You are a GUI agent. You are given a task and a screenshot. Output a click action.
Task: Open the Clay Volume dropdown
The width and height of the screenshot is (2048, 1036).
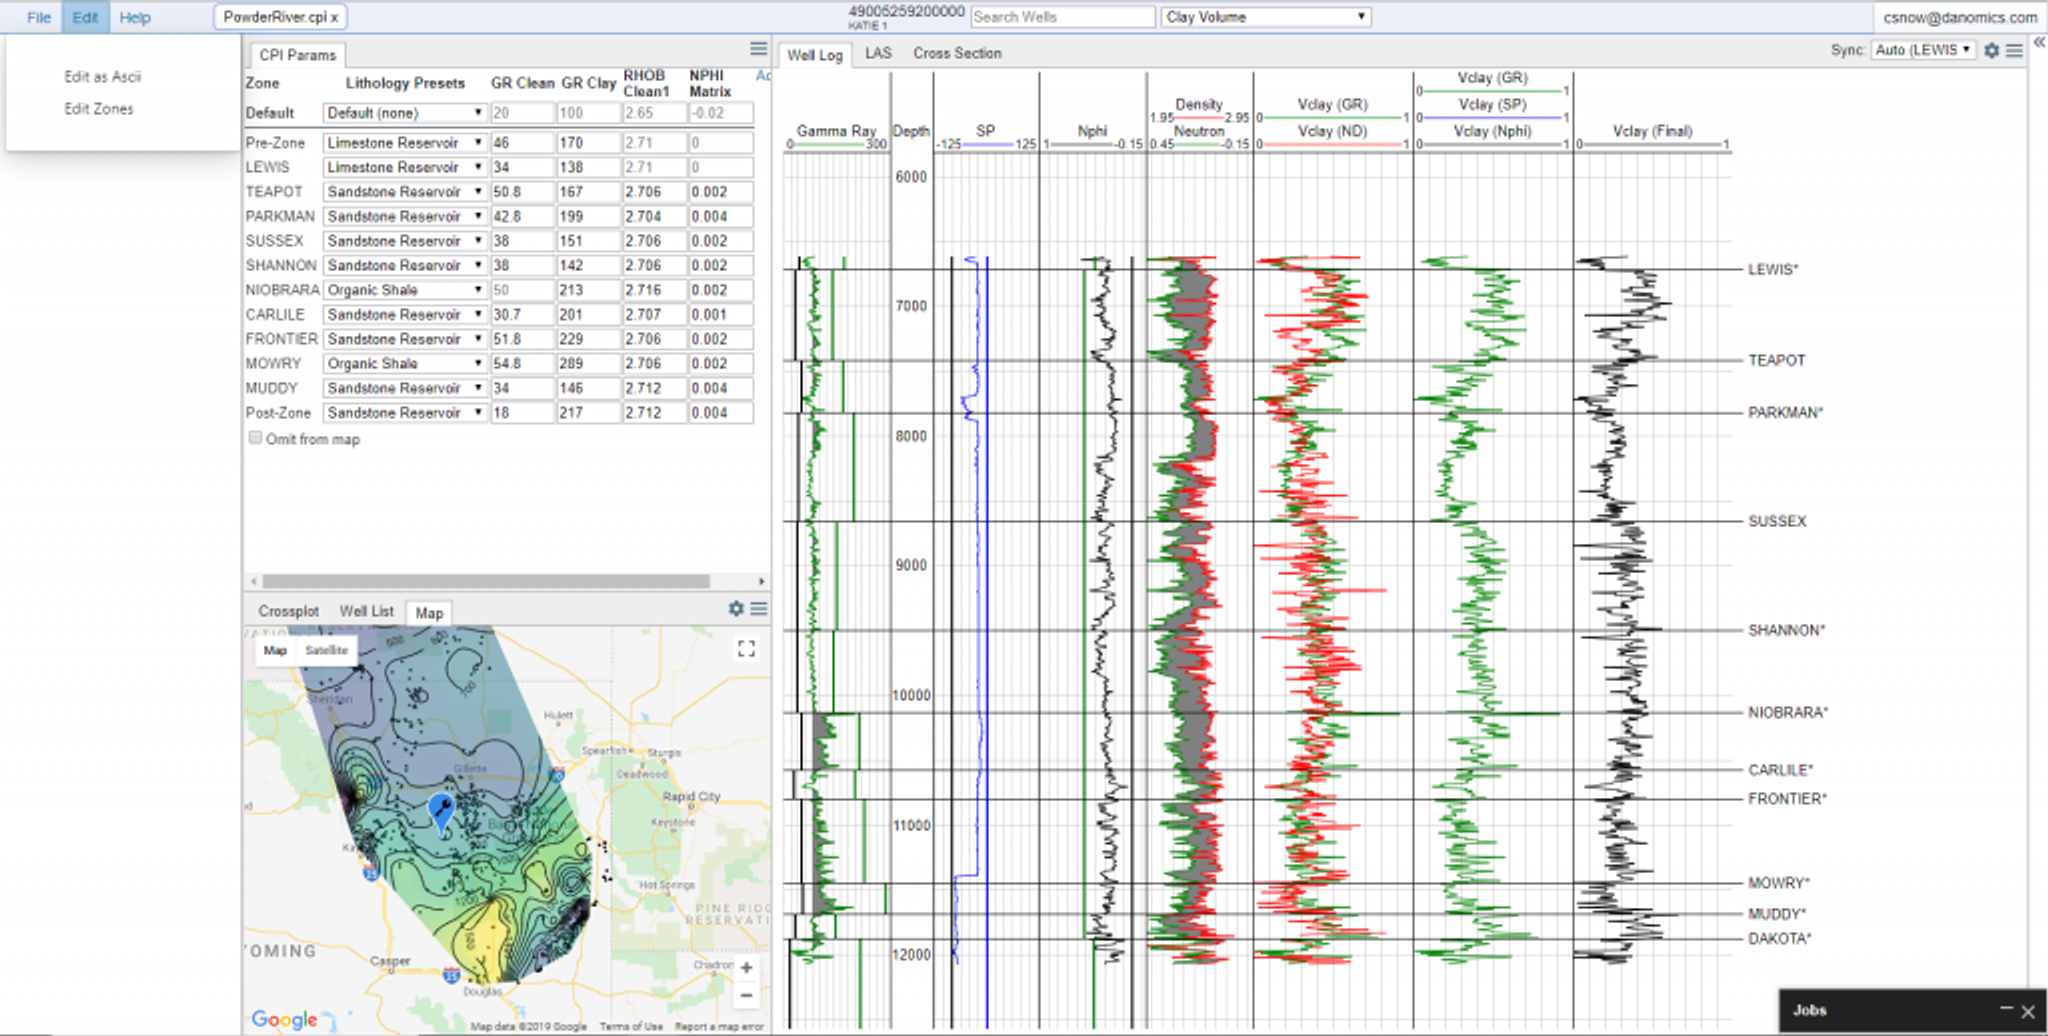(1265, 17)
